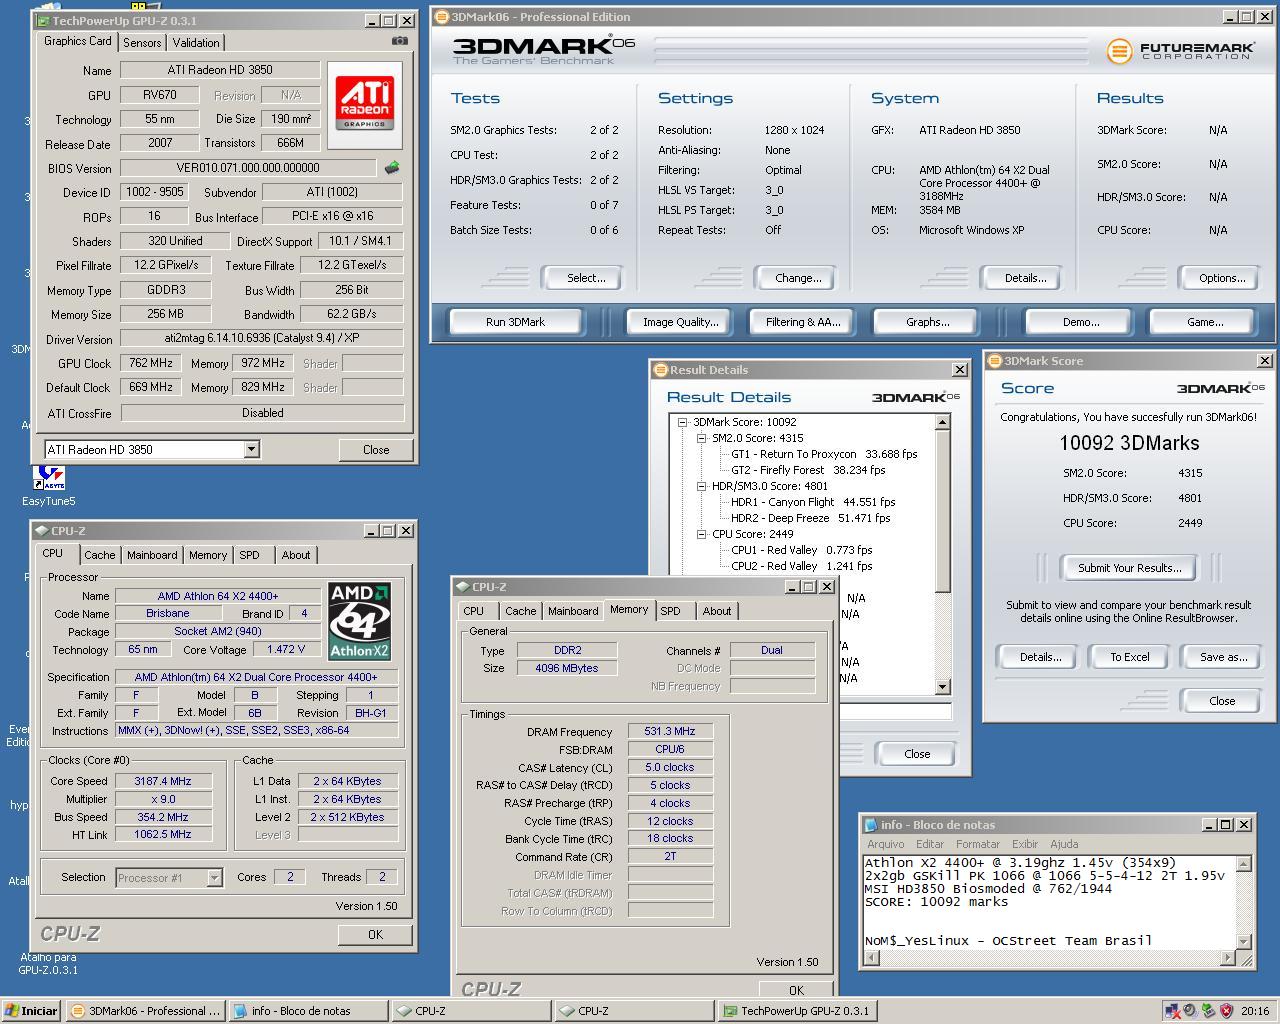Select HDR2 - Deep Freeze result row
The image size is (1280, 1024).
[810, 518]
